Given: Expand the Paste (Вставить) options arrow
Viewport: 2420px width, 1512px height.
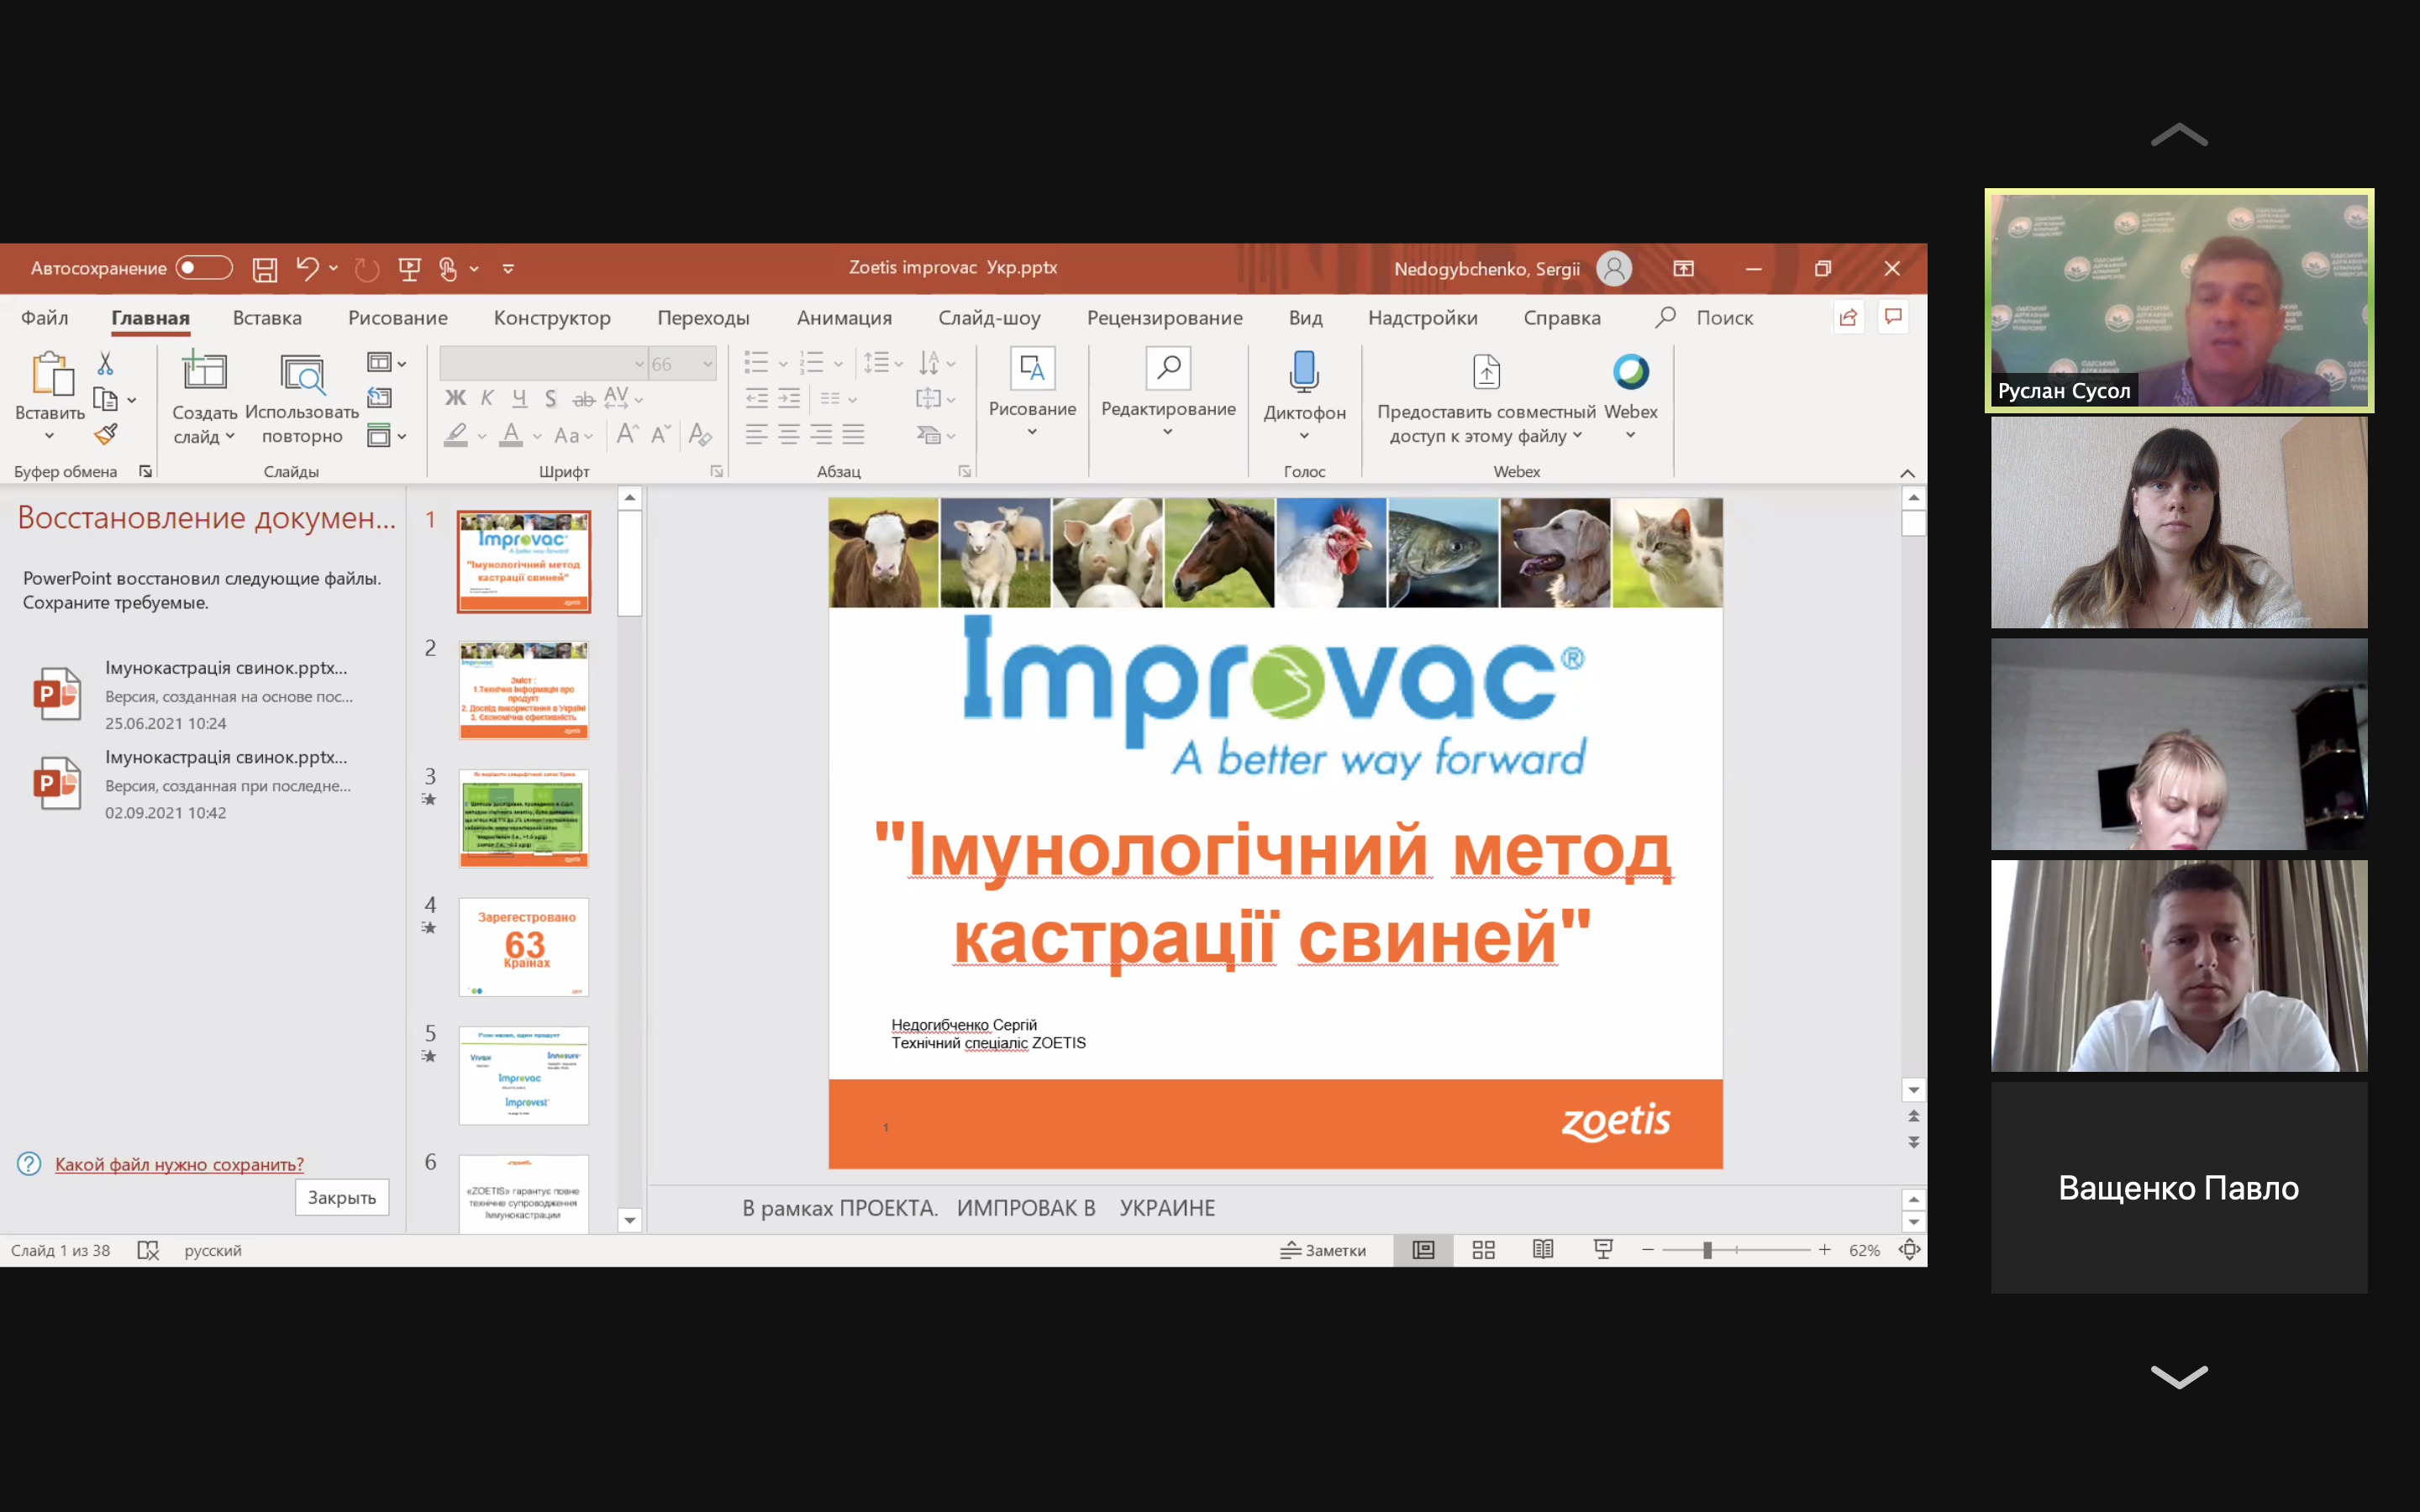Looking at the screenshot, I should (x=49, y=436).
